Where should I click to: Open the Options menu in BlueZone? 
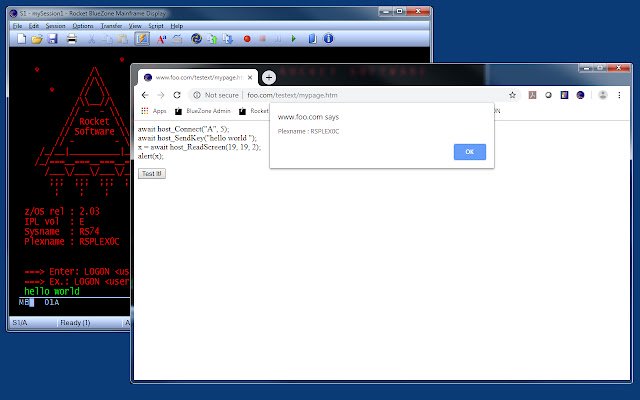[x=83, y=26]
